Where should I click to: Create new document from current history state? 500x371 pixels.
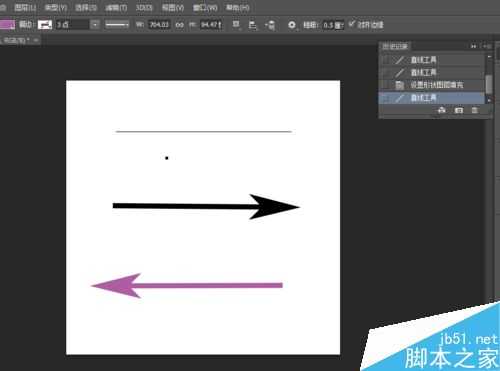442,110
